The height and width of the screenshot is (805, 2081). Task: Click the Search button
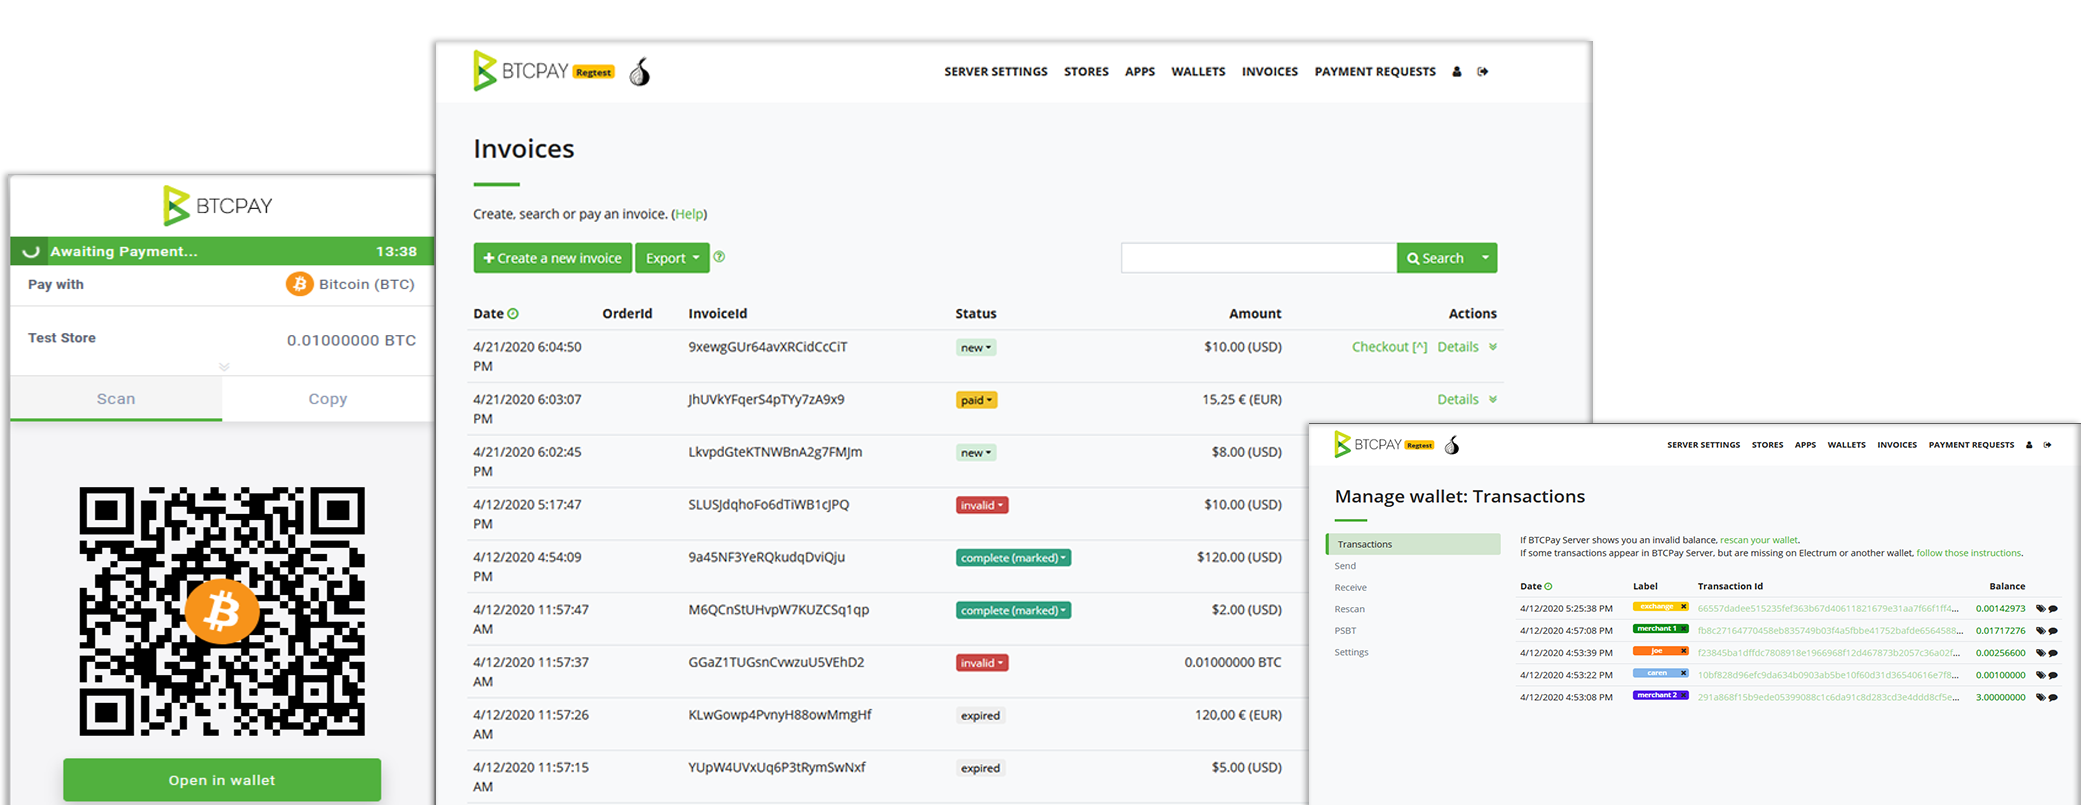[1436, 258]
